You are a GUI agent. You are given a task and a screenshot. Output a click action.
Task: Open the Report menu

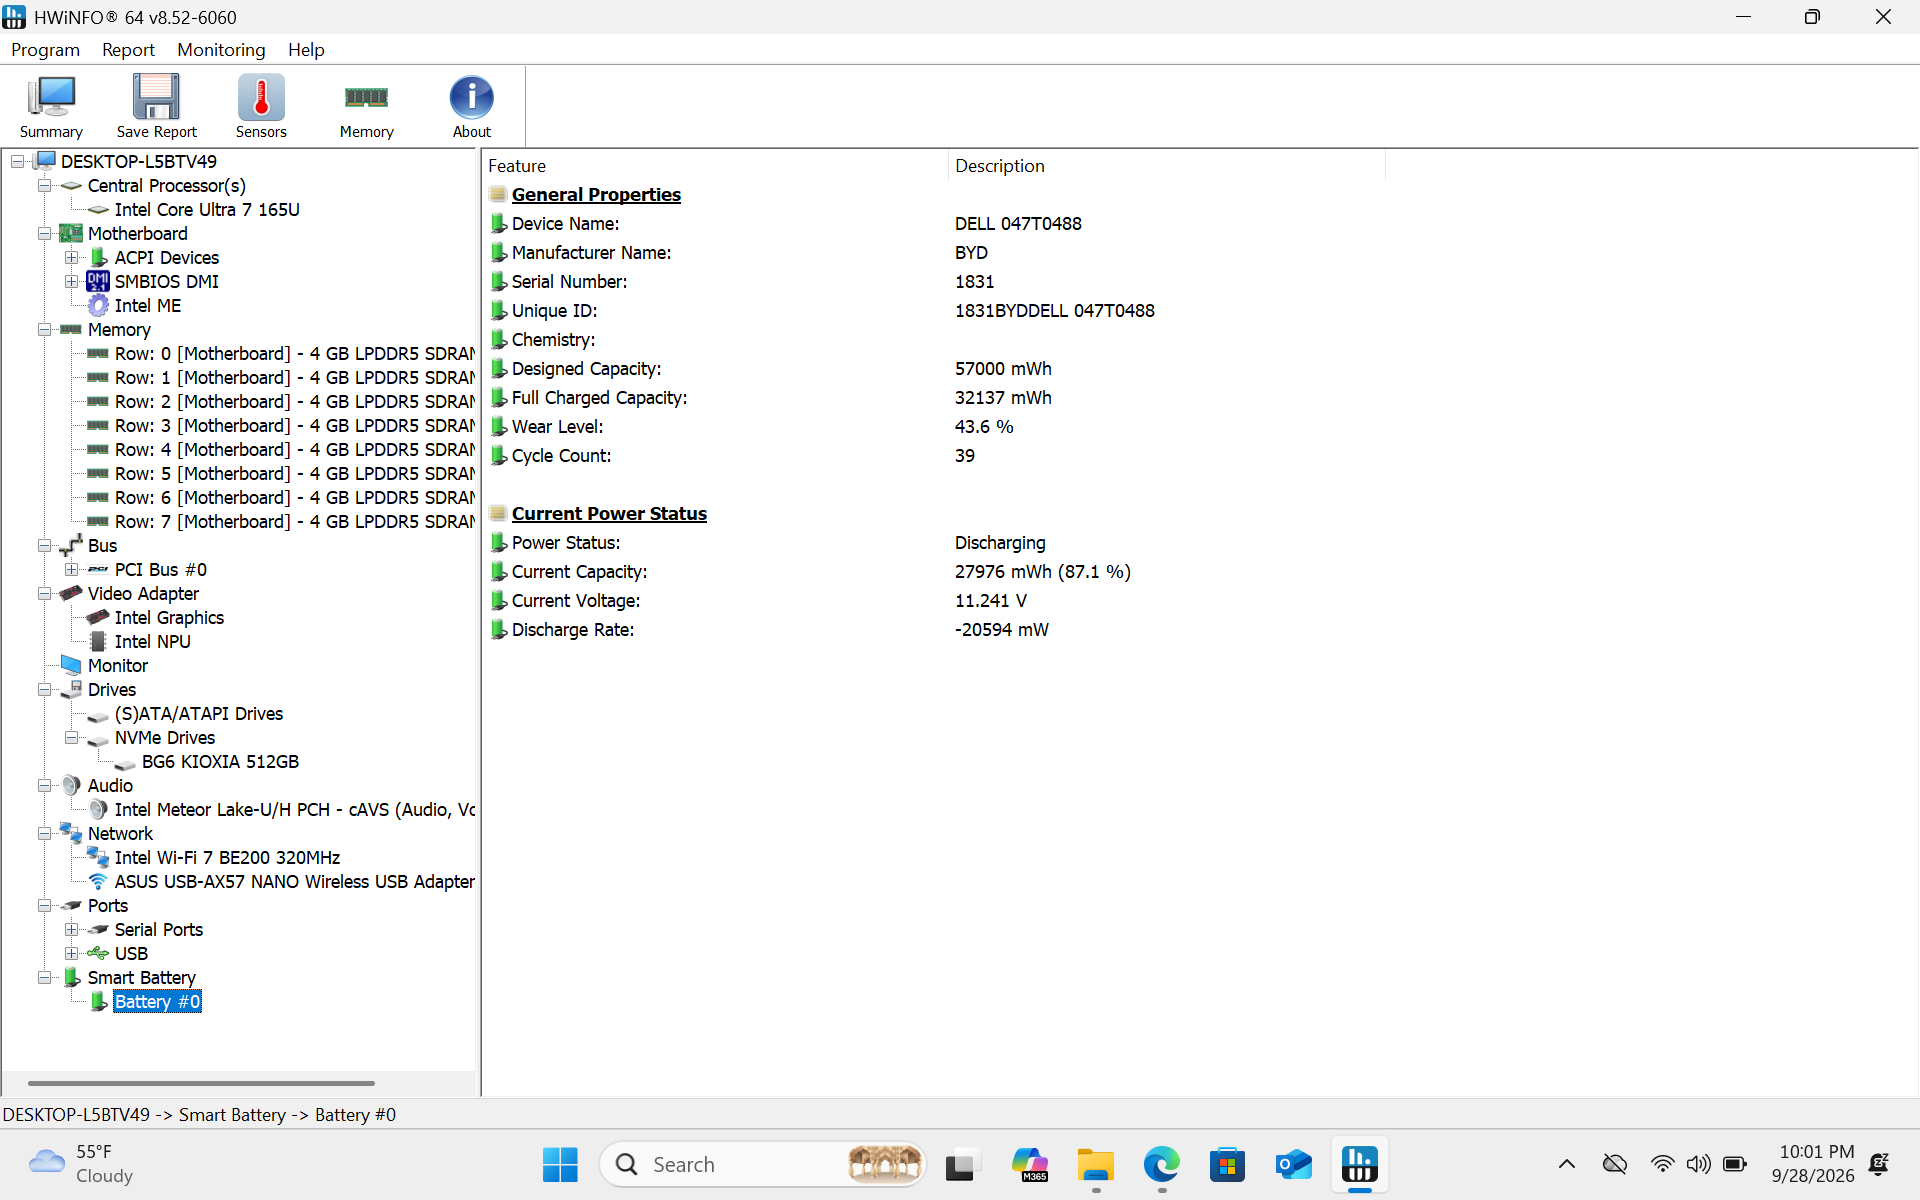(x=128, y=50)
